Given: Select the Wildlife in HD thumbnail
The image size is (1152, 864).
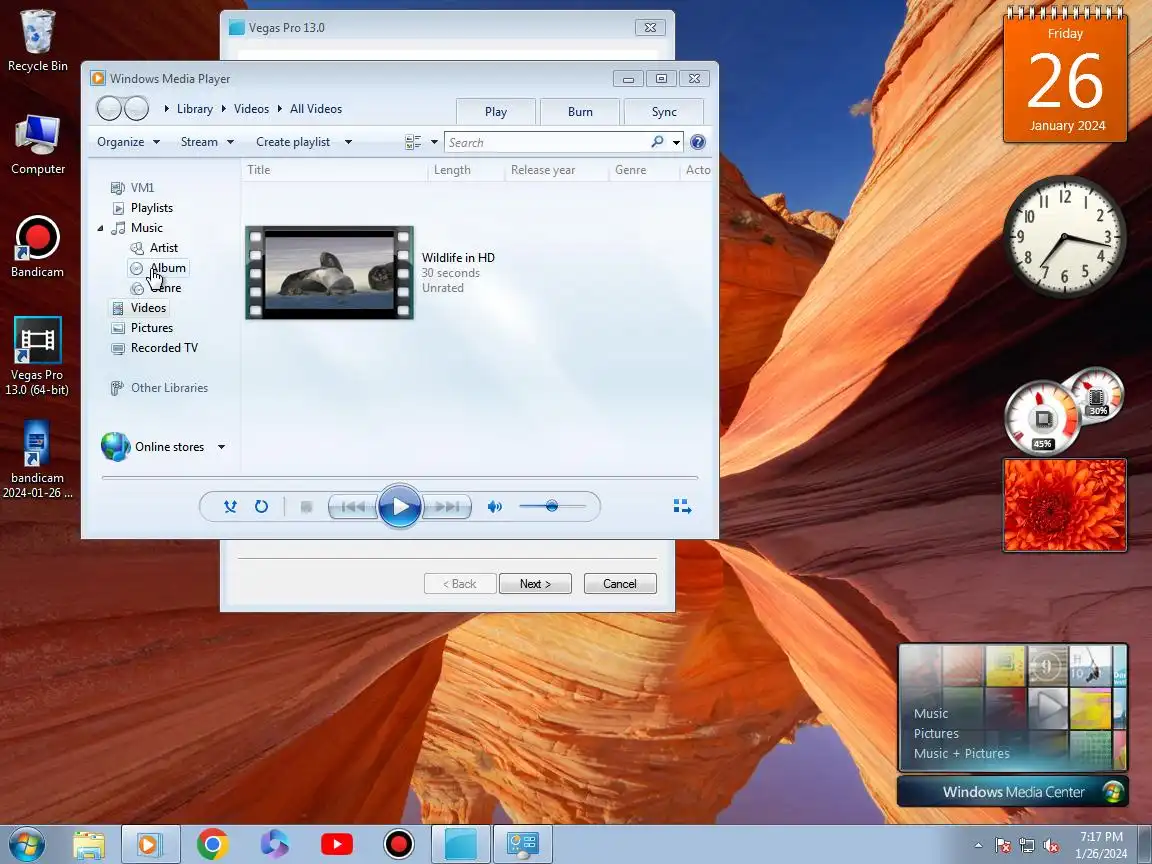Looking at the screenshot, I should coord(329,273).
